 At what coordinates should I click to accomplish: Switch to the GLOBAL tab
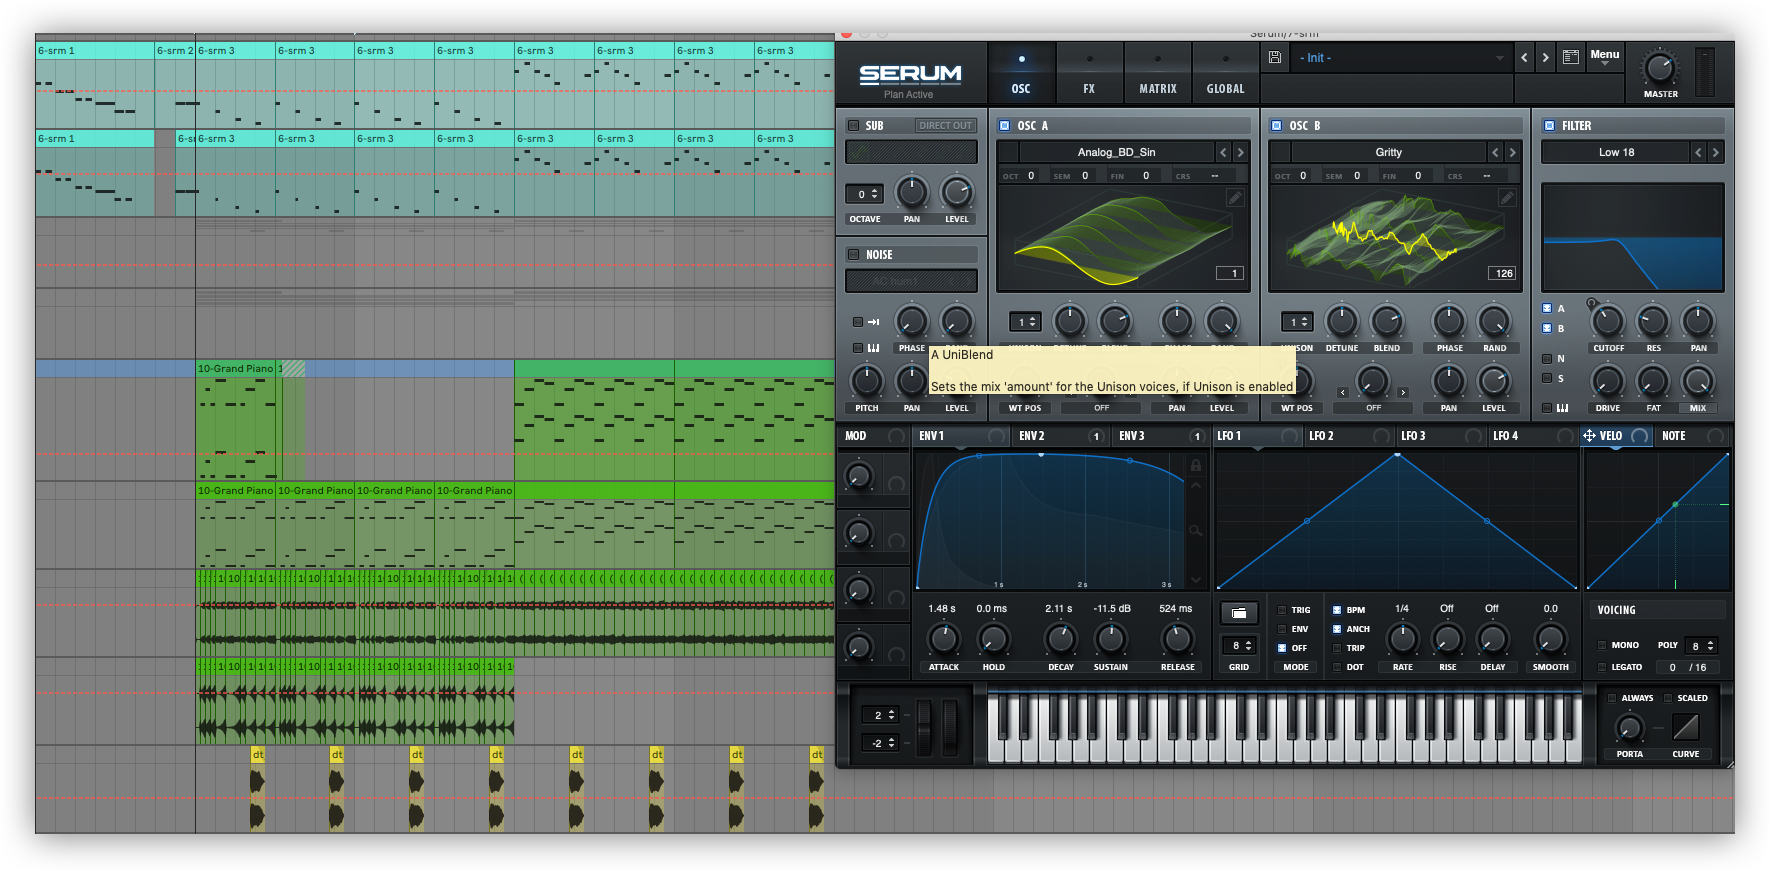[x=1226, y=73]
